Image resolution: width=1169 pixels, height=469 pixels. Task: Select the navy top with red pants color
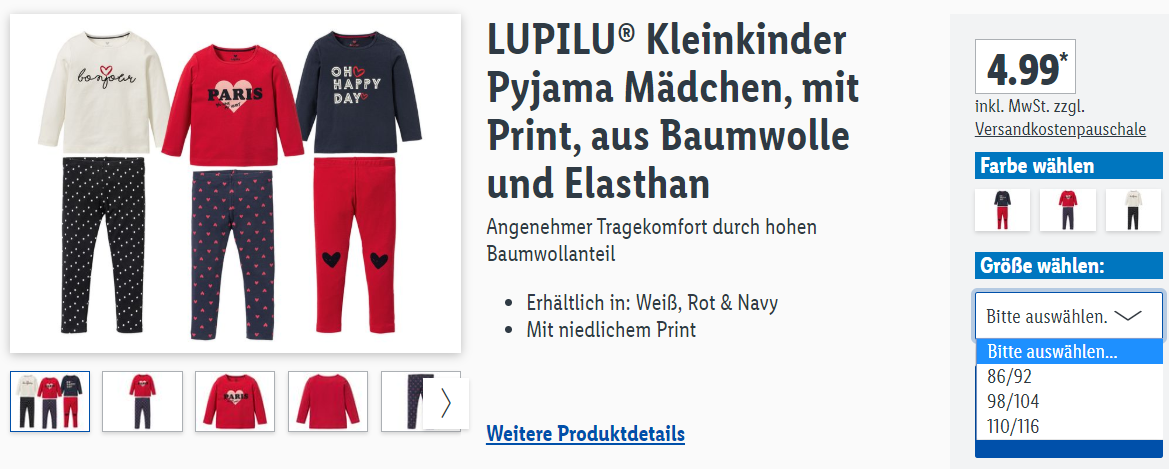(1002, 210)
